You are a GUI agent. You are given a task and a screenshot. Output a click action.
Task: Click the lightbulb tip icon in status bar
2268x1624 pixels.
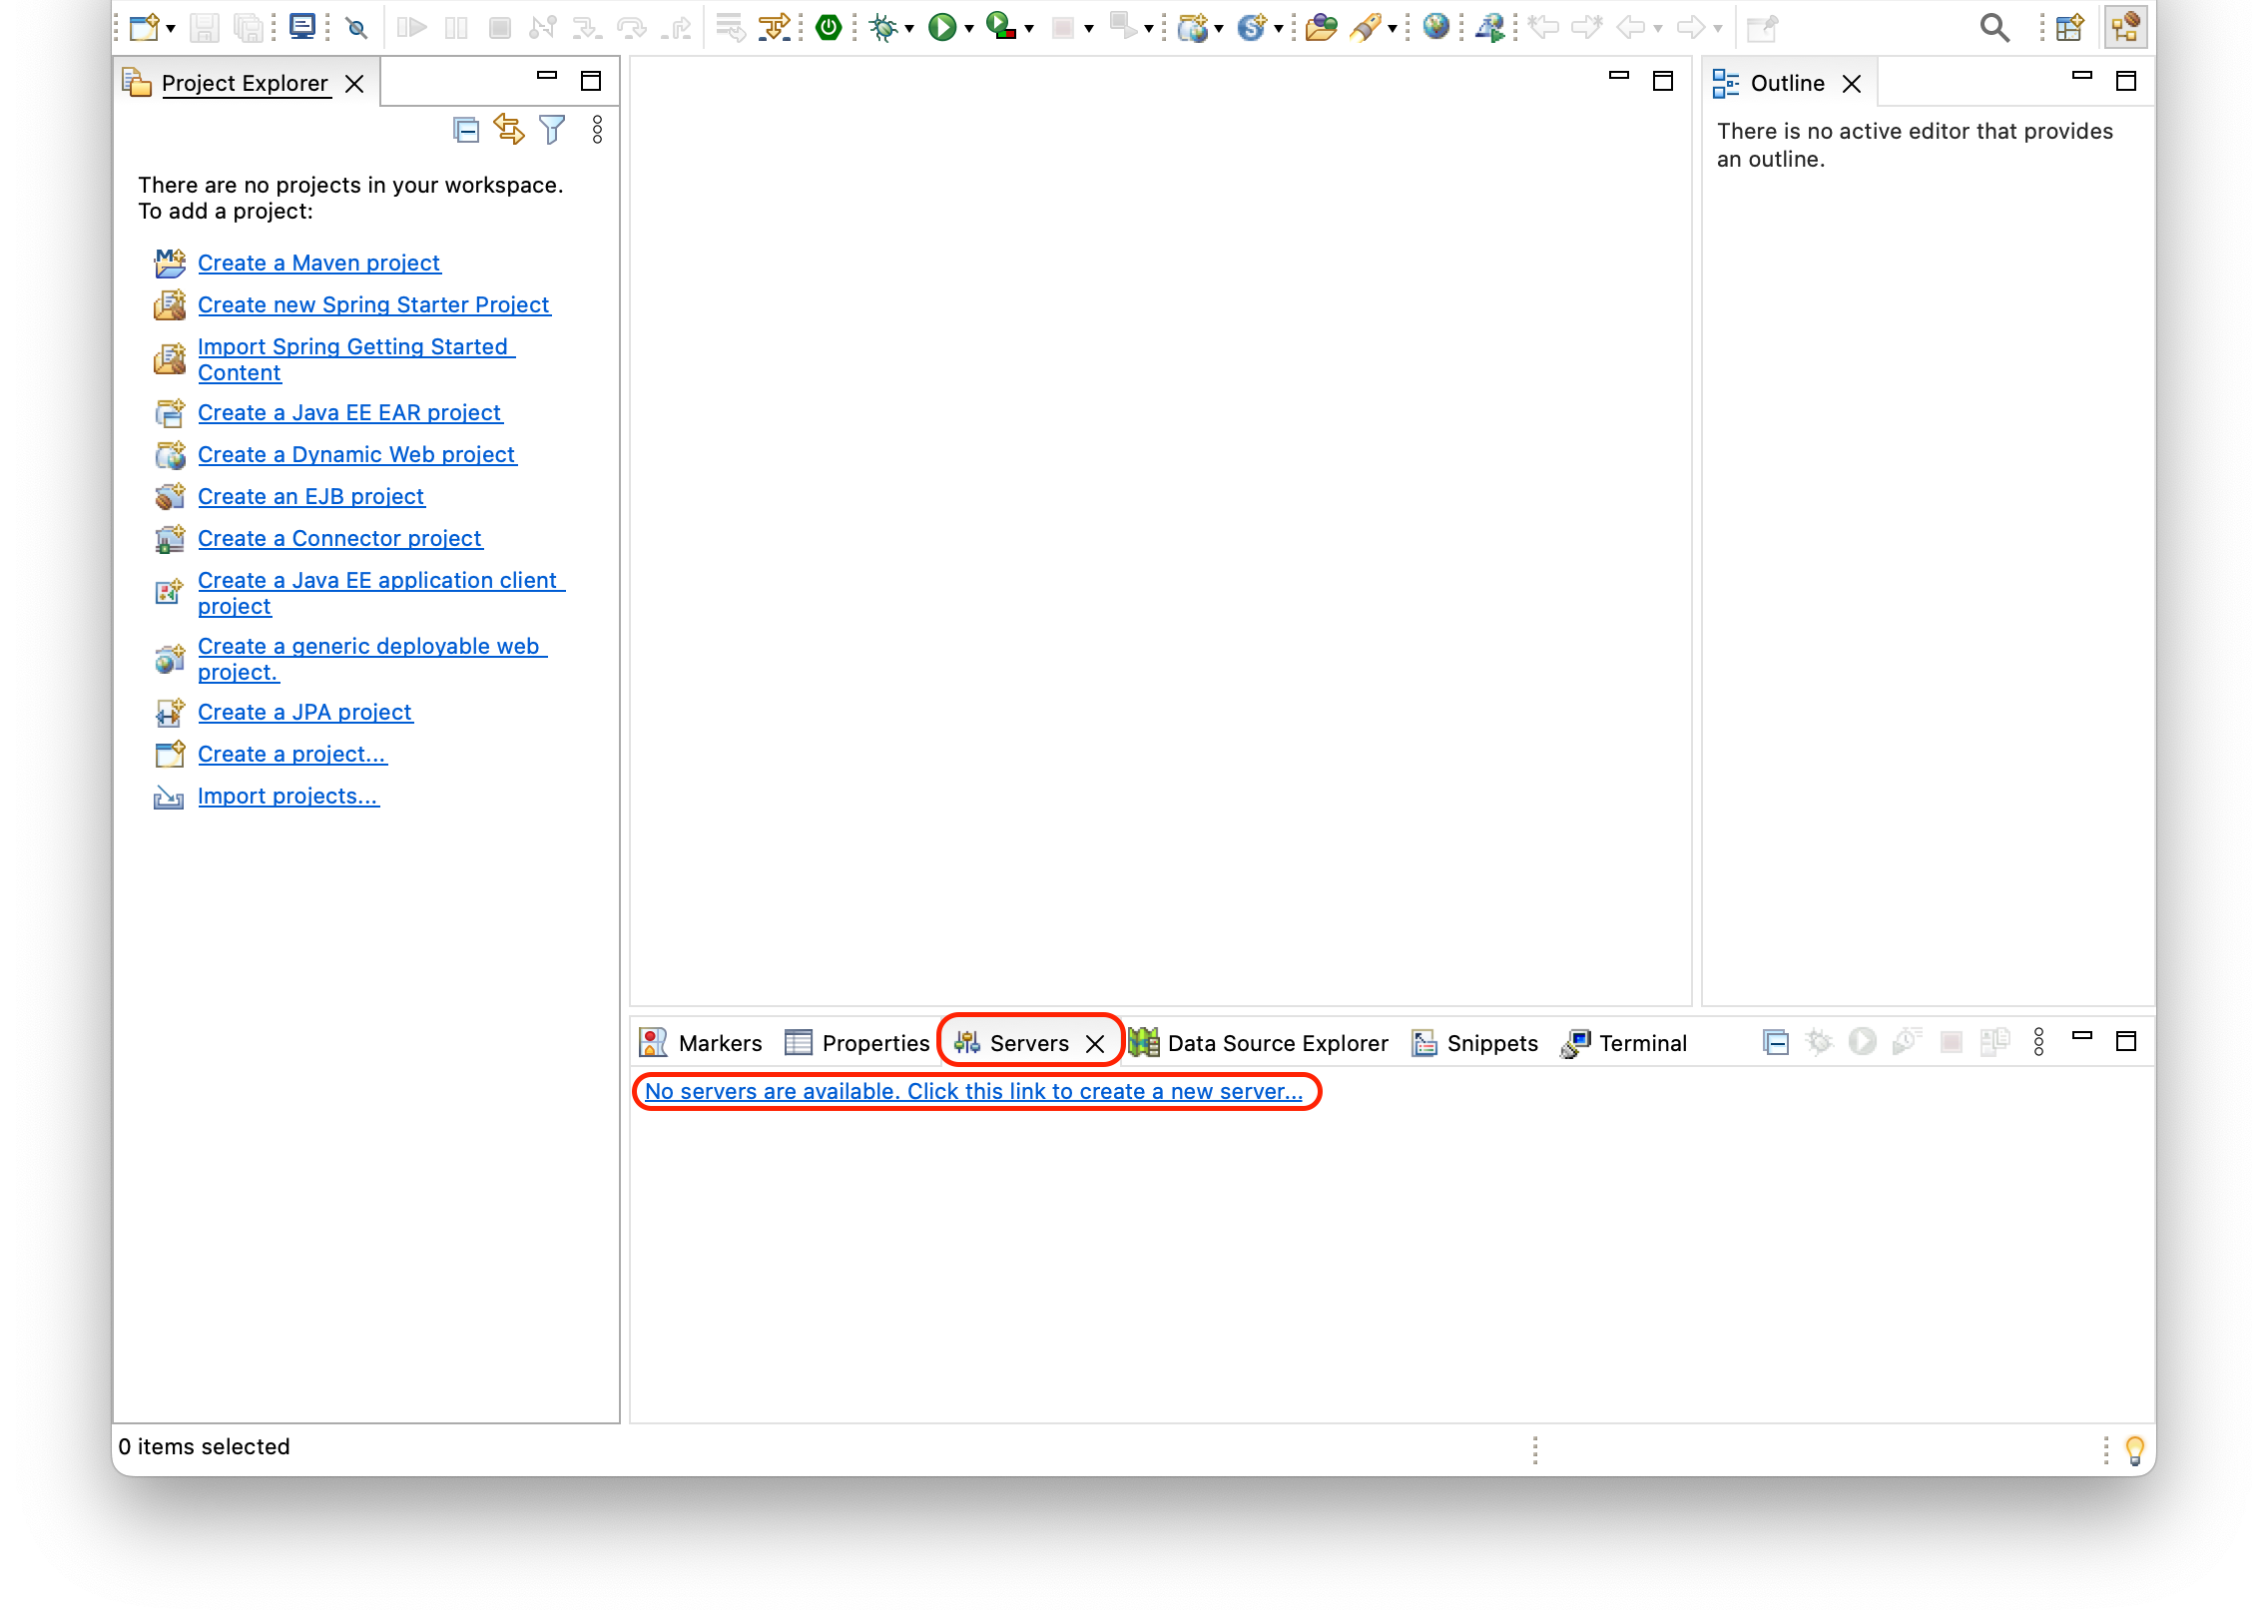tap(2134, 1449)
